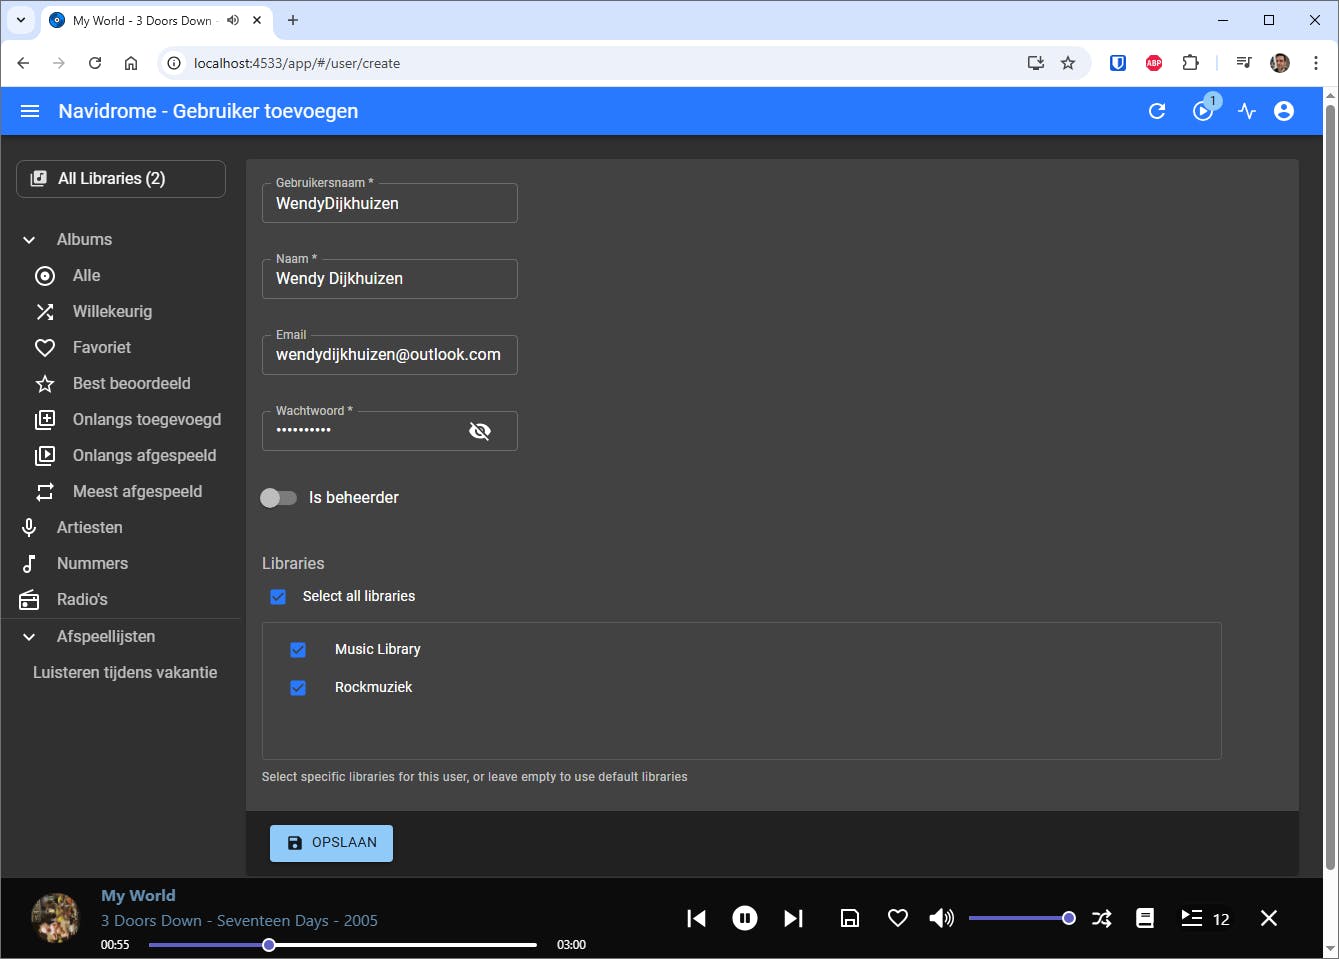
Task: Click the Opslaan button
Action: [x=331, y=843]
